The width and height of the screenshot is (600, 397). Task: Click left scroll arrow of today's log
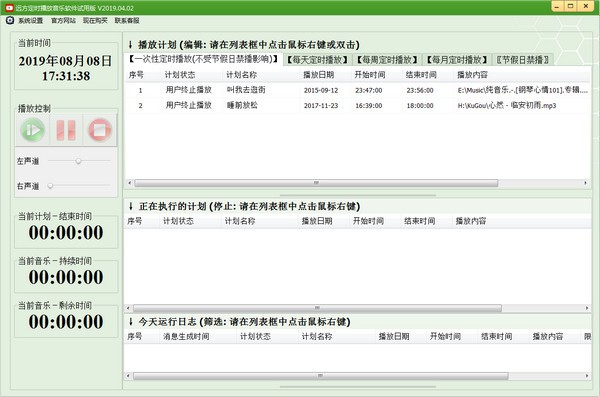click(x=128, y=376)
